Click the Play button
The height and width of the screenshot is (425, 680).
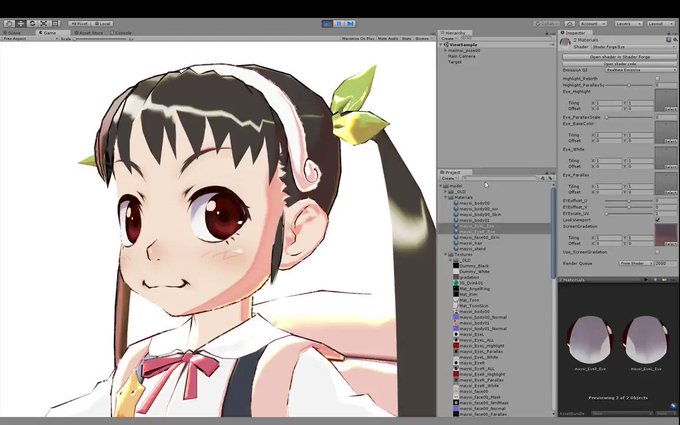327,23
